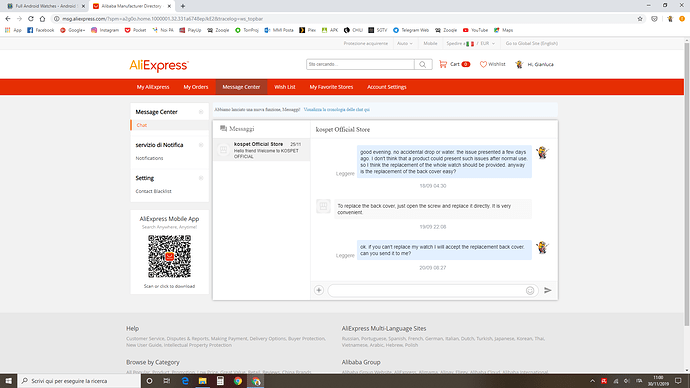Add attachment with the plus icon
This screenshot has width=690, height=388.
tap(319, 290)
